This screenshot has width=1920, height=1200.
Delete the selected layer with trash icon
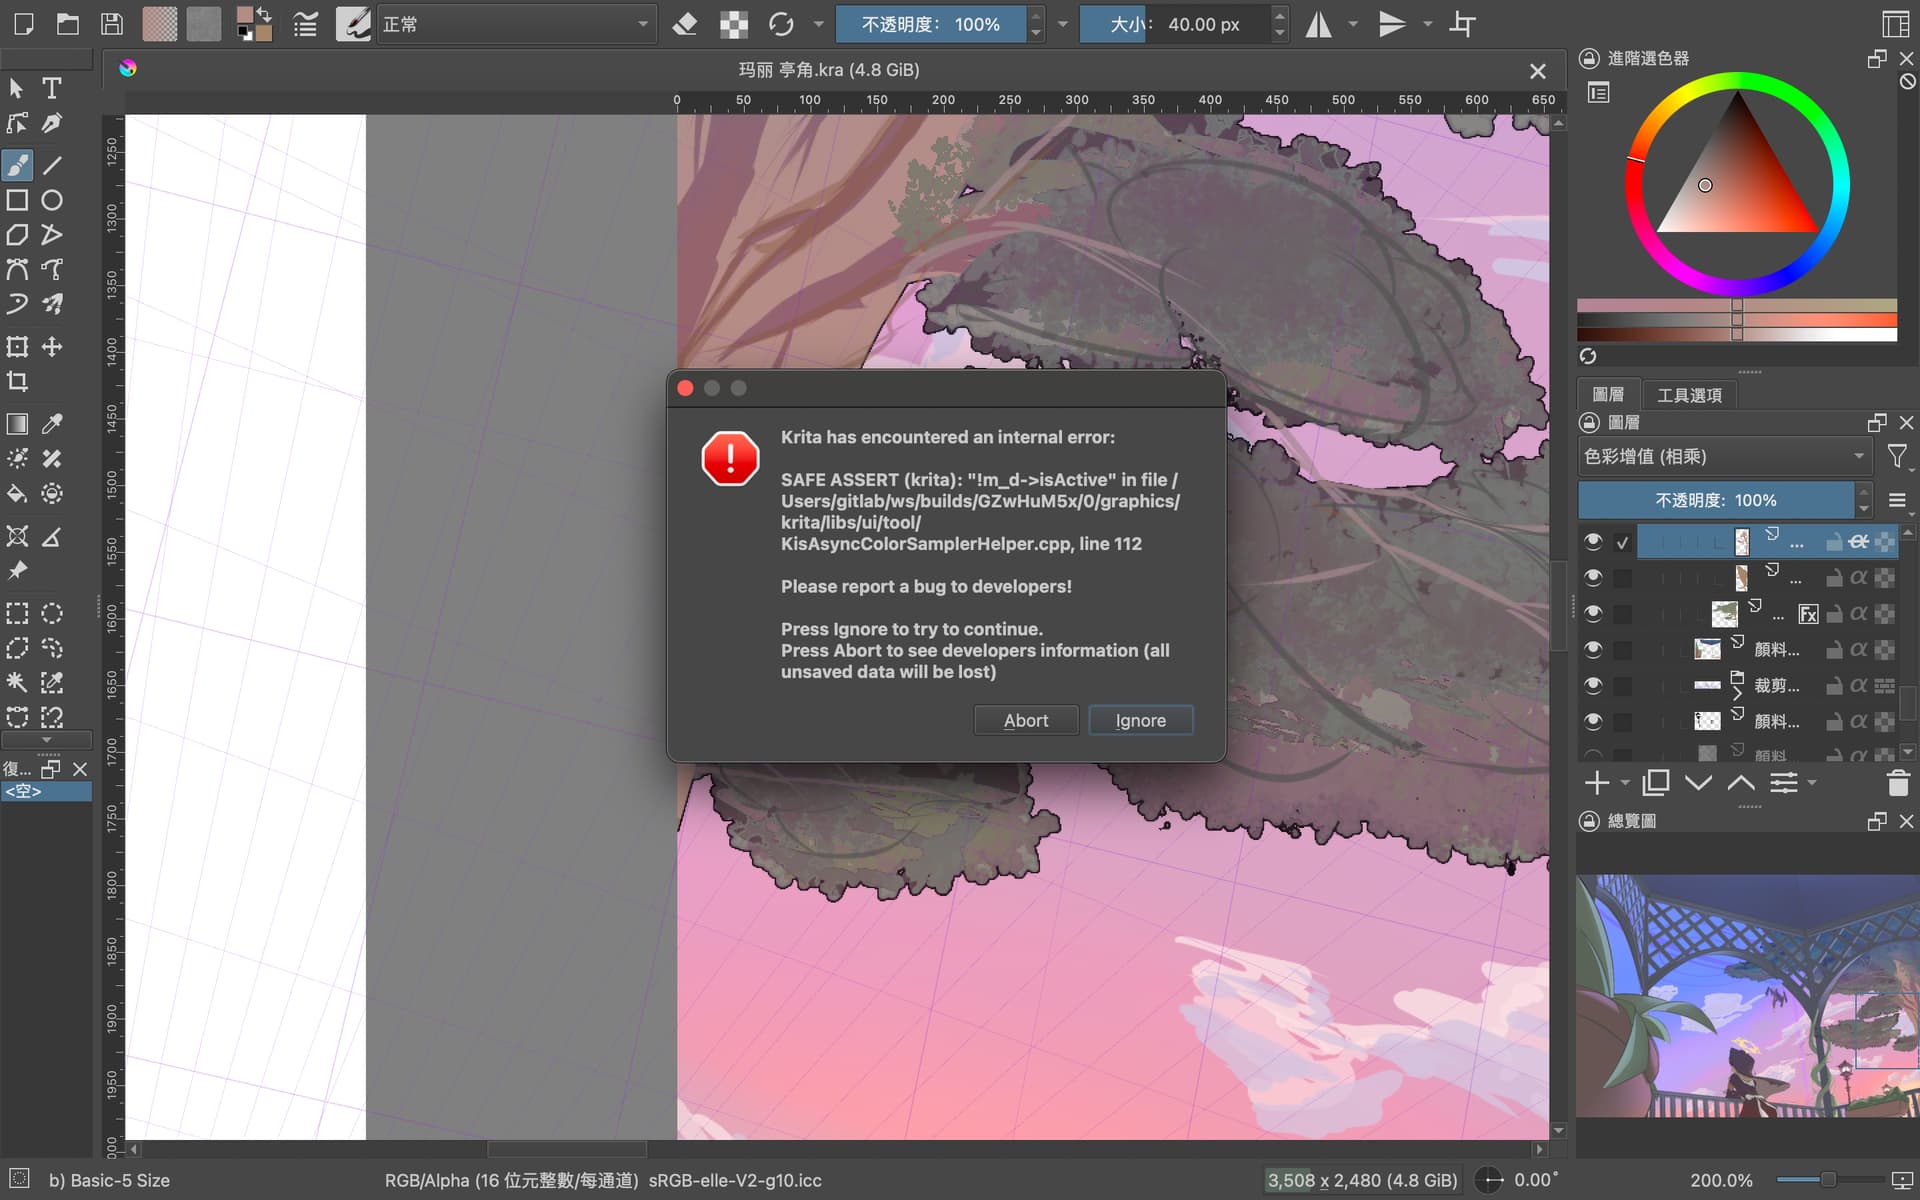point(1898,783)
